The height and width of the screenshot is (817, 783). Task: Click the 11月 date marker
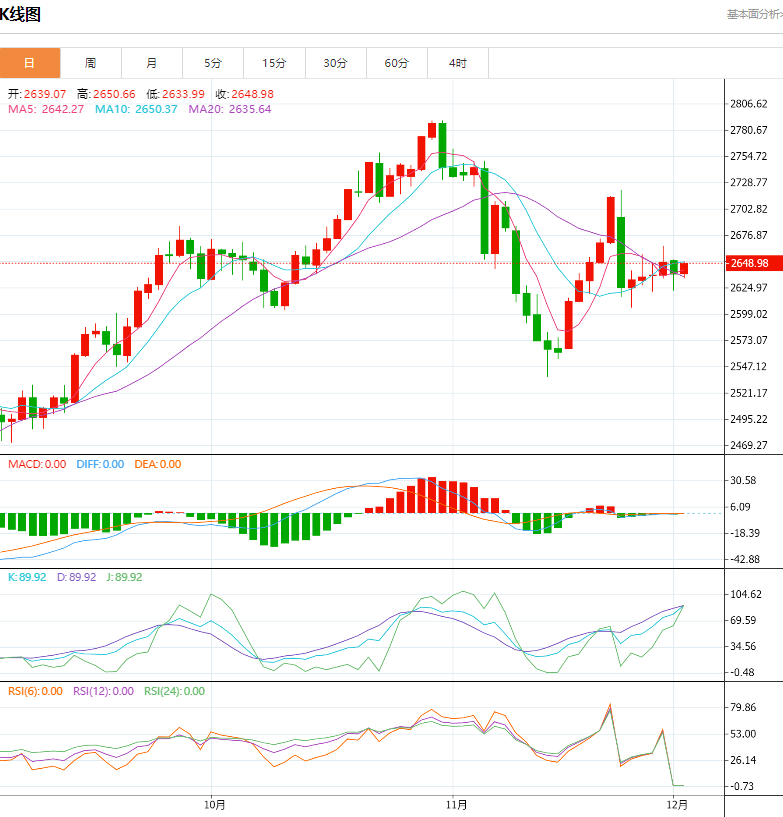click(x=457, y=804)
